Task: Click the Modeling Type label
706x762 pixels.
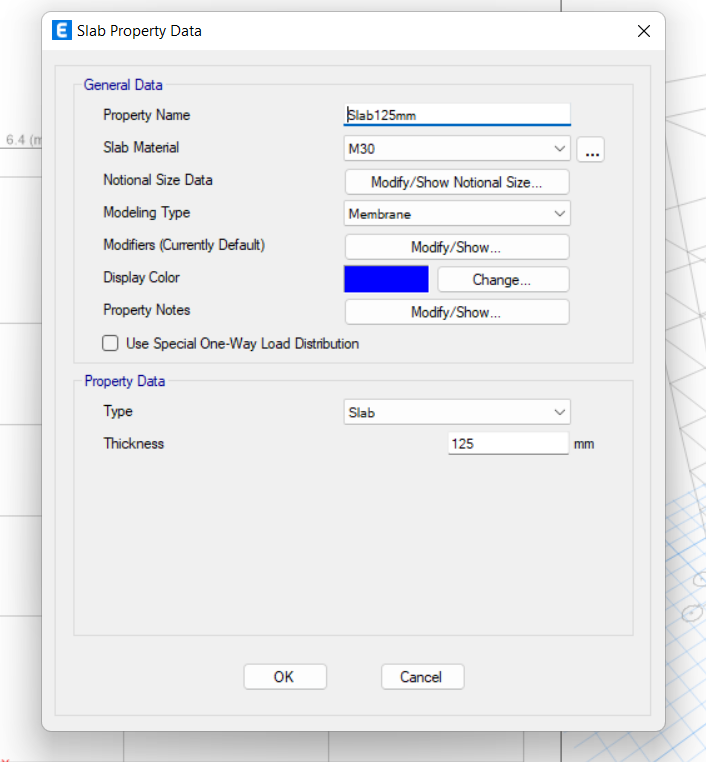Action: click(147, 212)
